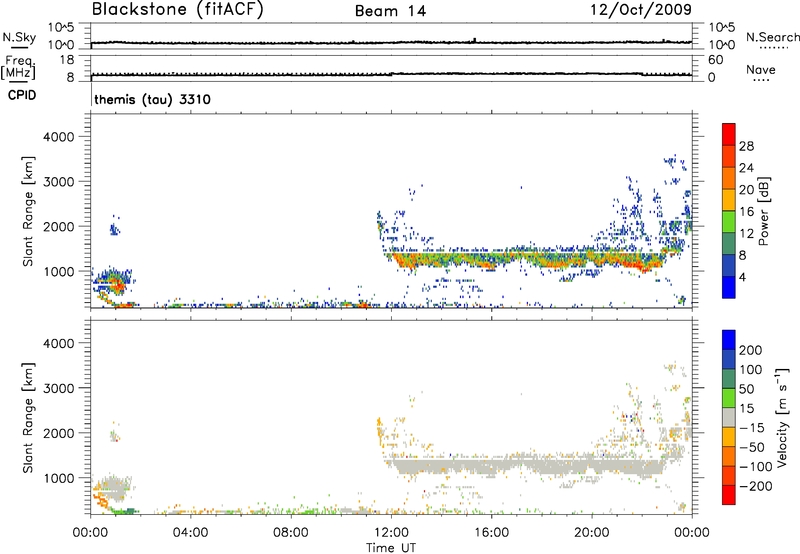This screenshot has width=800, height=554.
Task: Click the 16 tick on the power scale
Action: tap(746, 211)
